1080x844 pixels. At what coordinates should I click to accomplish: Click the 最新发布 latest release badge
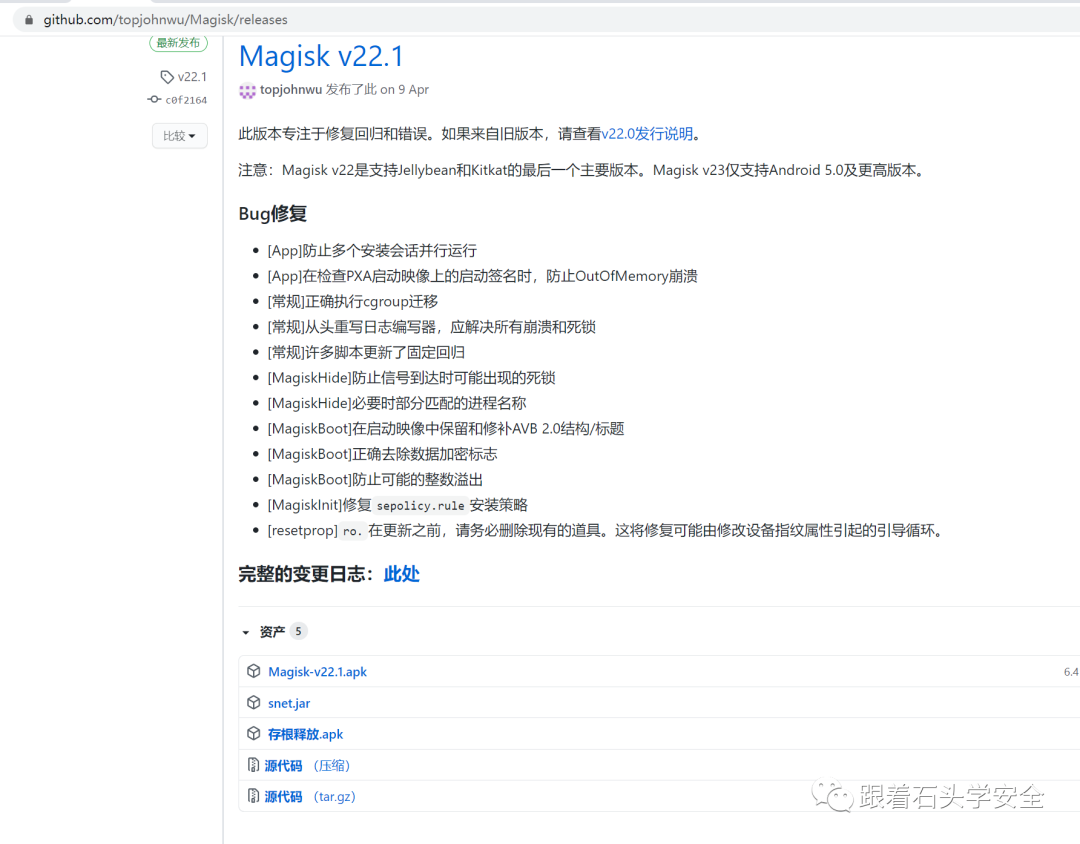(x=178, y=43)
